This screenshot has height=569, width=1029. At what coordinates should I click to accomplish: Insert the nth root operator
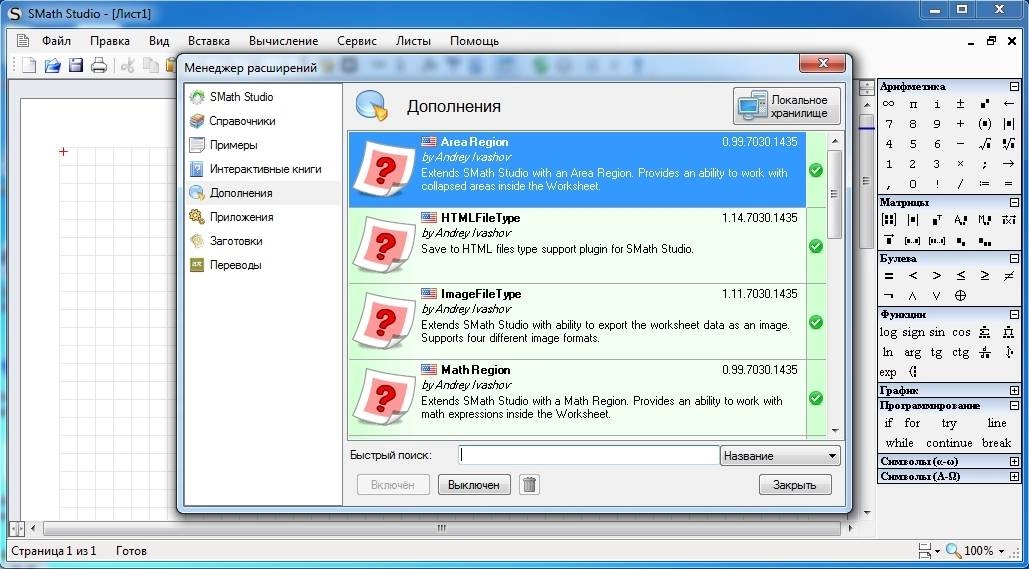[x=1009, y=144]
